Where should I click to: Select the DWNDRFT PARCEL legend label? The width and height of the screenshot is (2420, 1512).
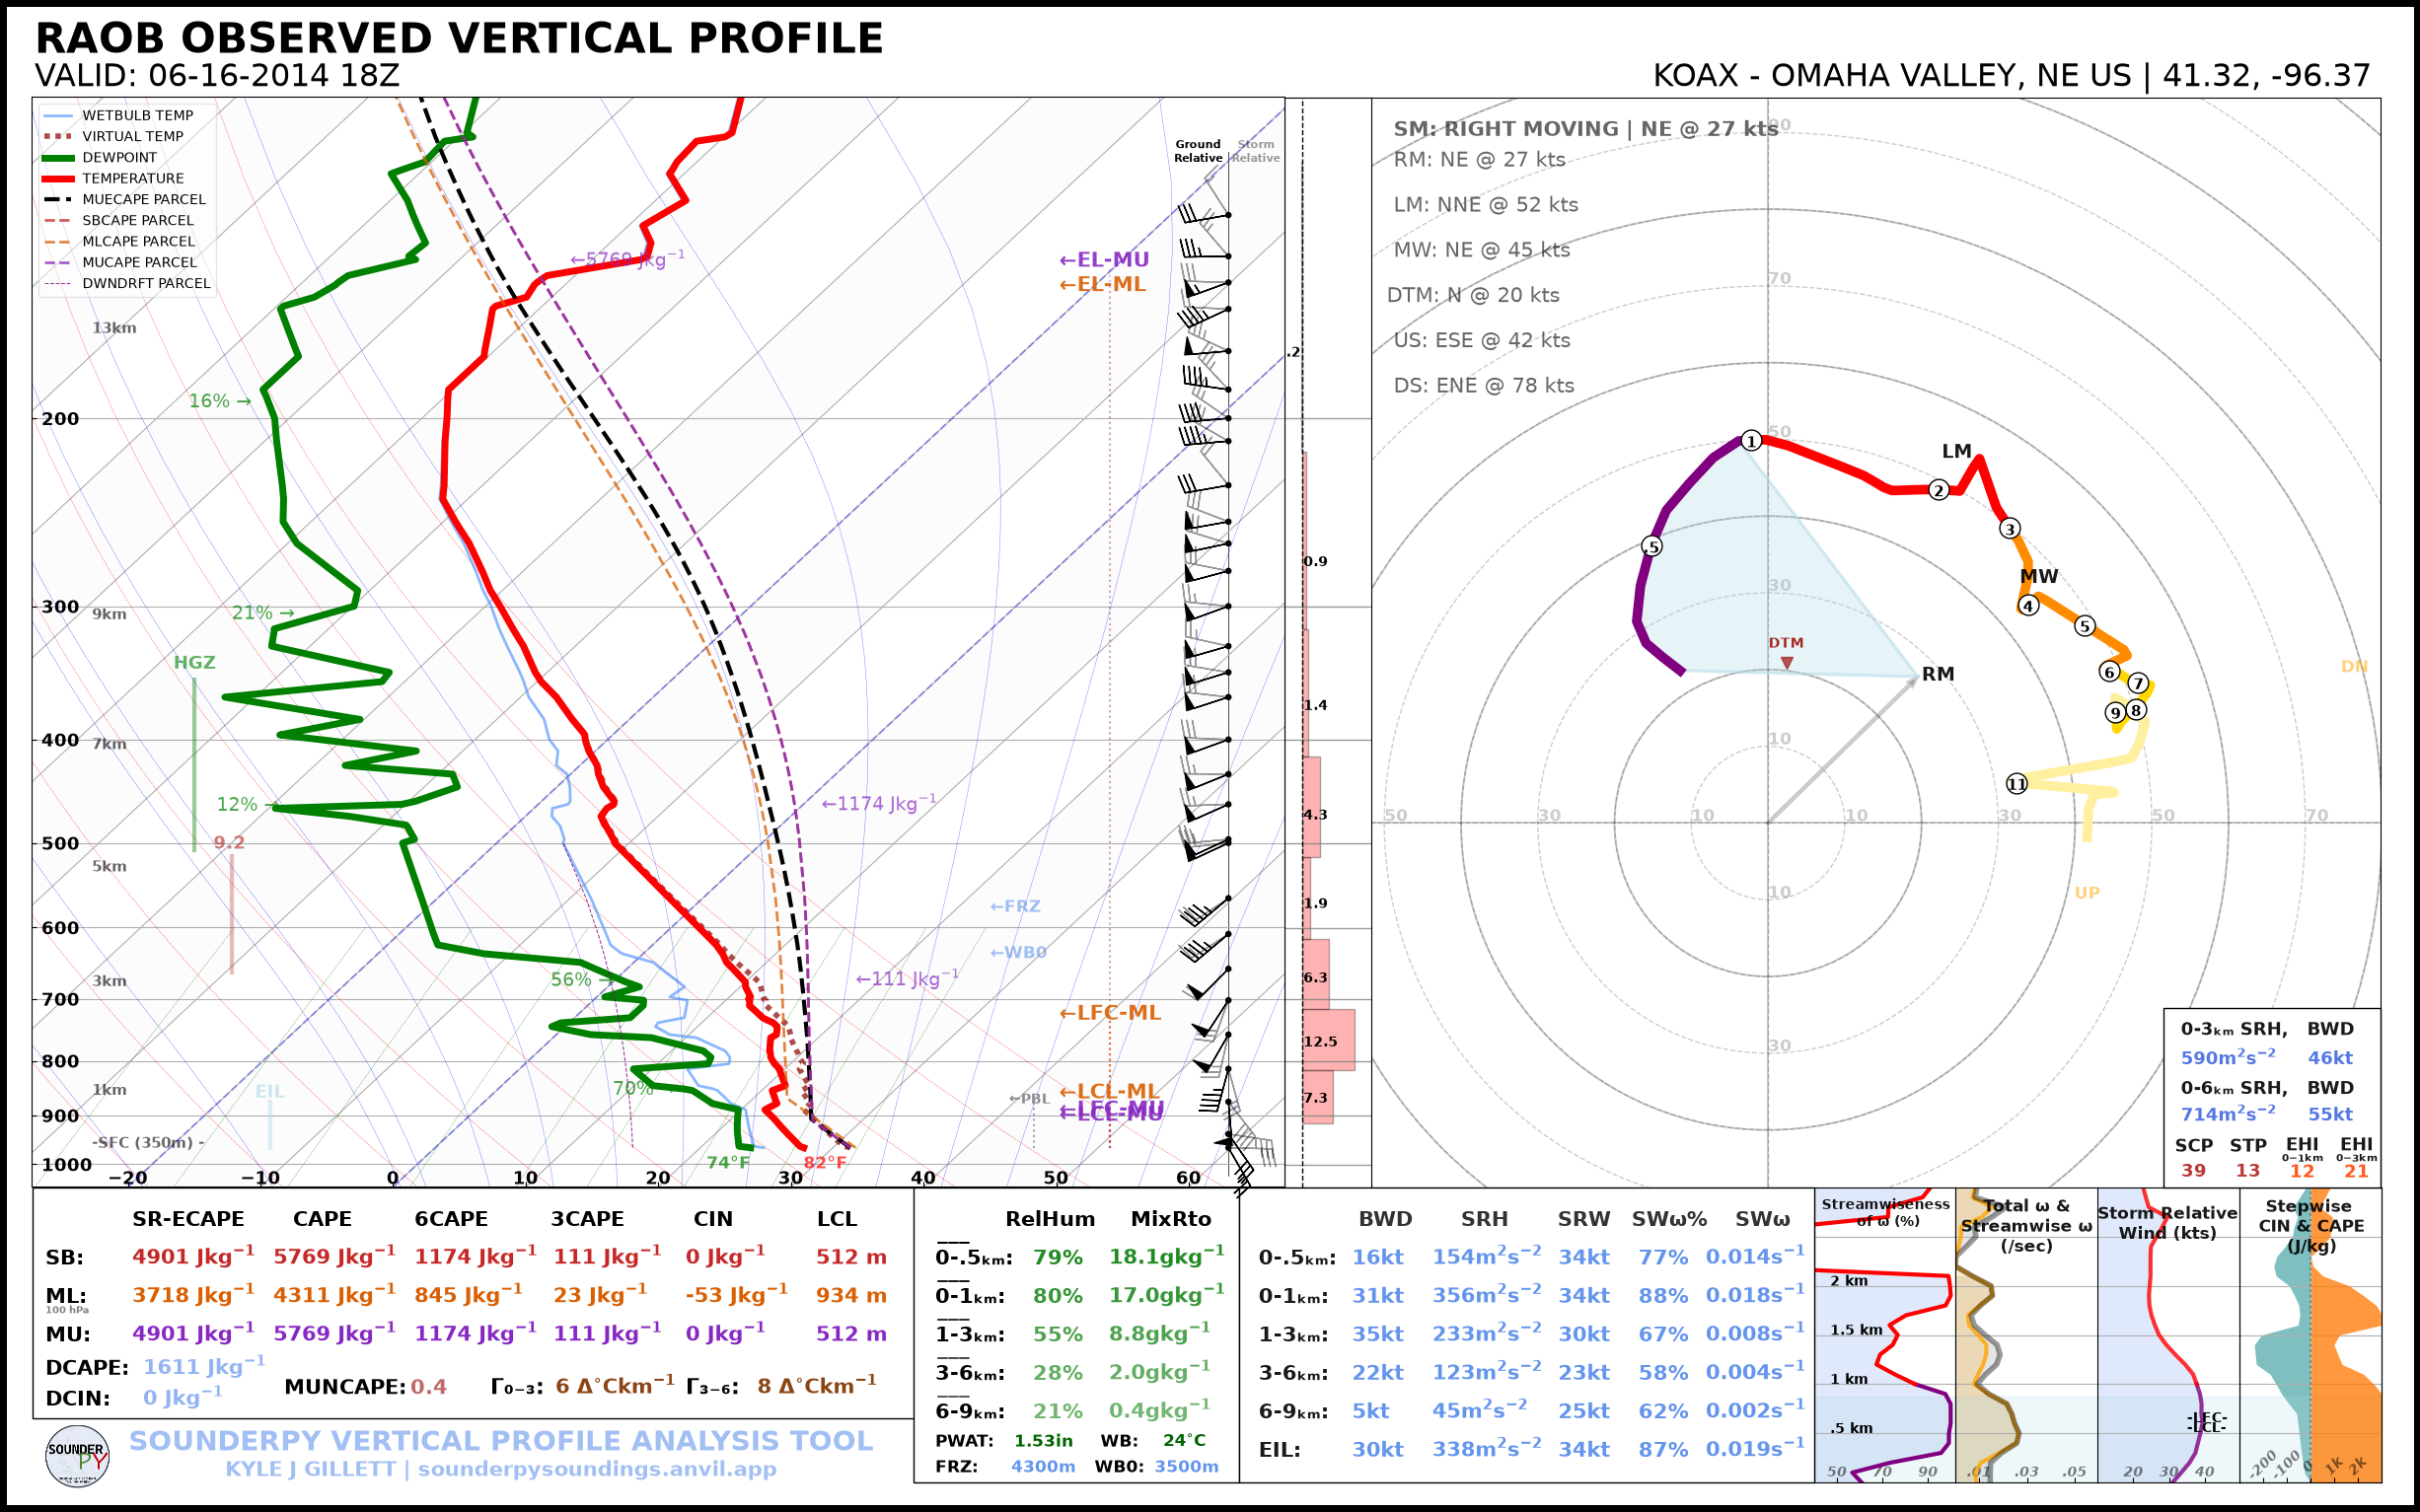pyautogui.click(x=146, y=284)
